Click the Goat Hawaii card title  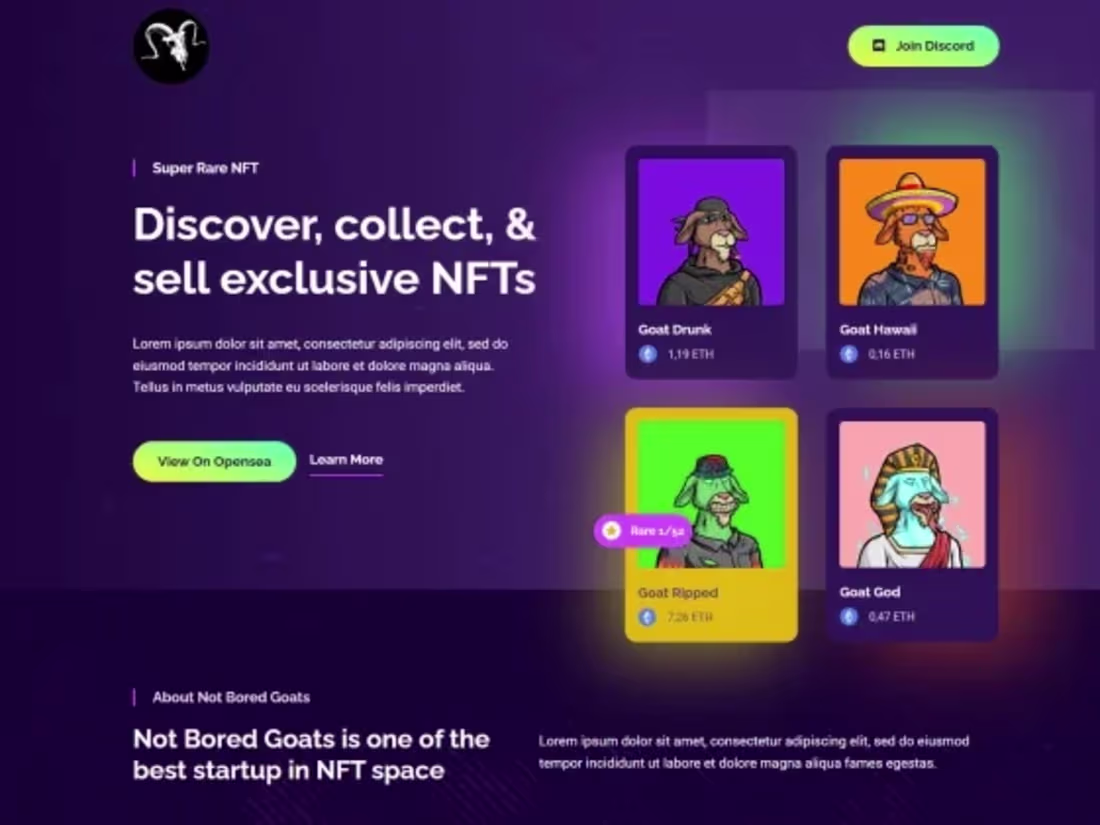pos(878,330)
